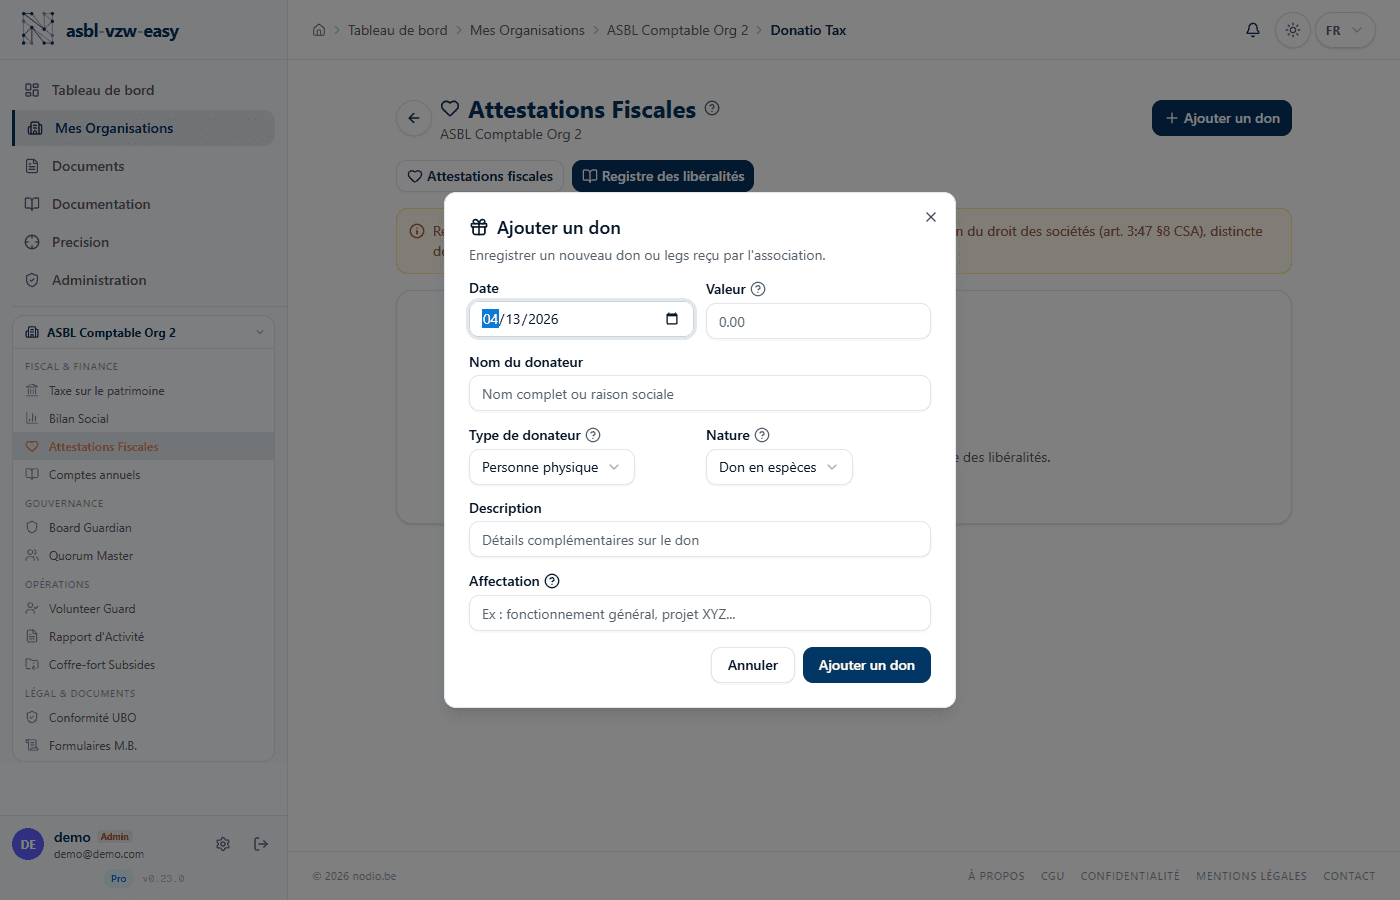The image size is (1400, 900).
Task: Open Board Guardian module
Action: coord(143,528)
